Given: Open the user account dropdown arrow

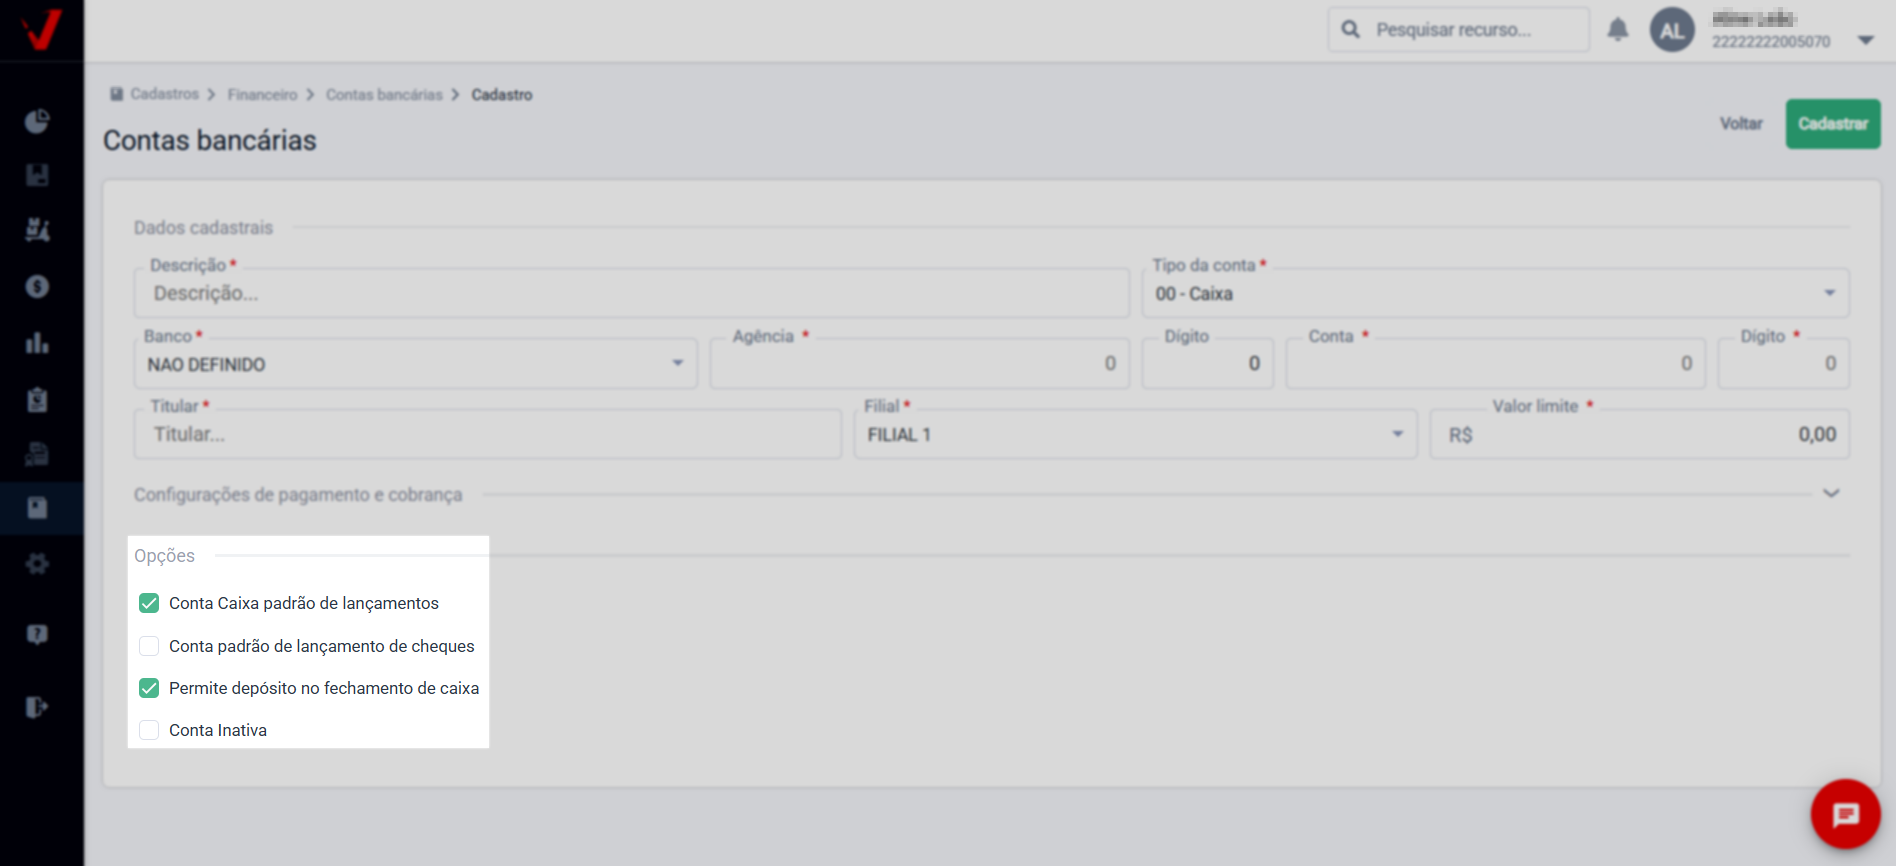Looking at the screenshot, I should [x=1865, y=40].
